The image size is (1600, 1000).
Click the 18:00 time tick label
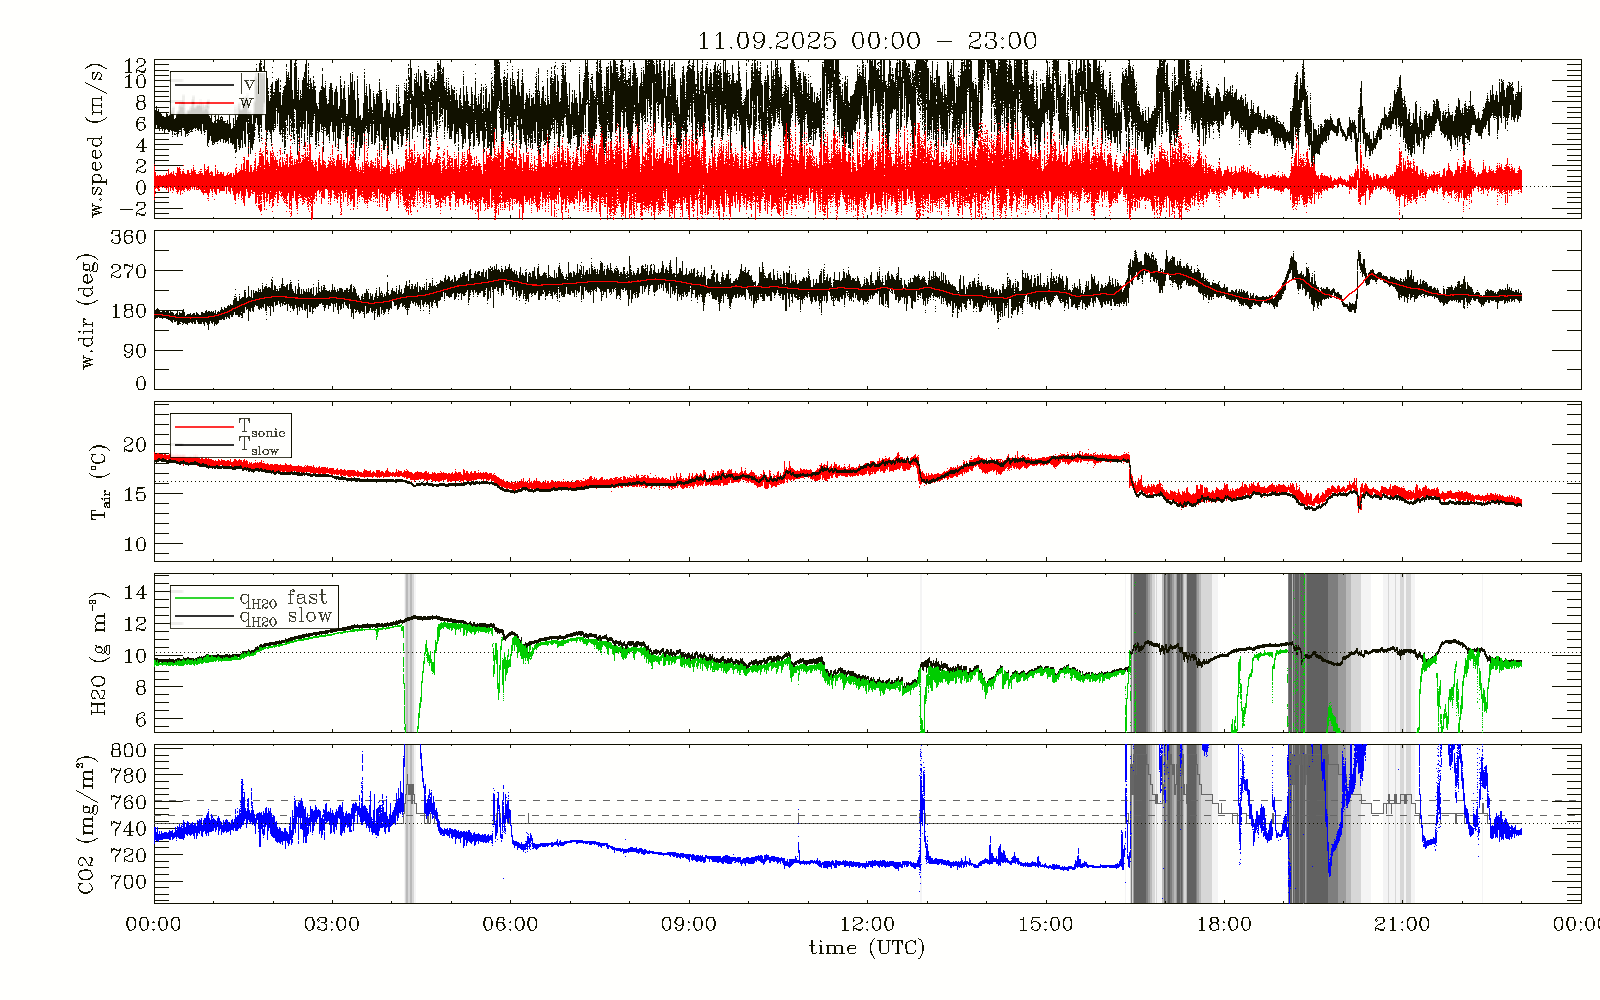(1224, 924)
